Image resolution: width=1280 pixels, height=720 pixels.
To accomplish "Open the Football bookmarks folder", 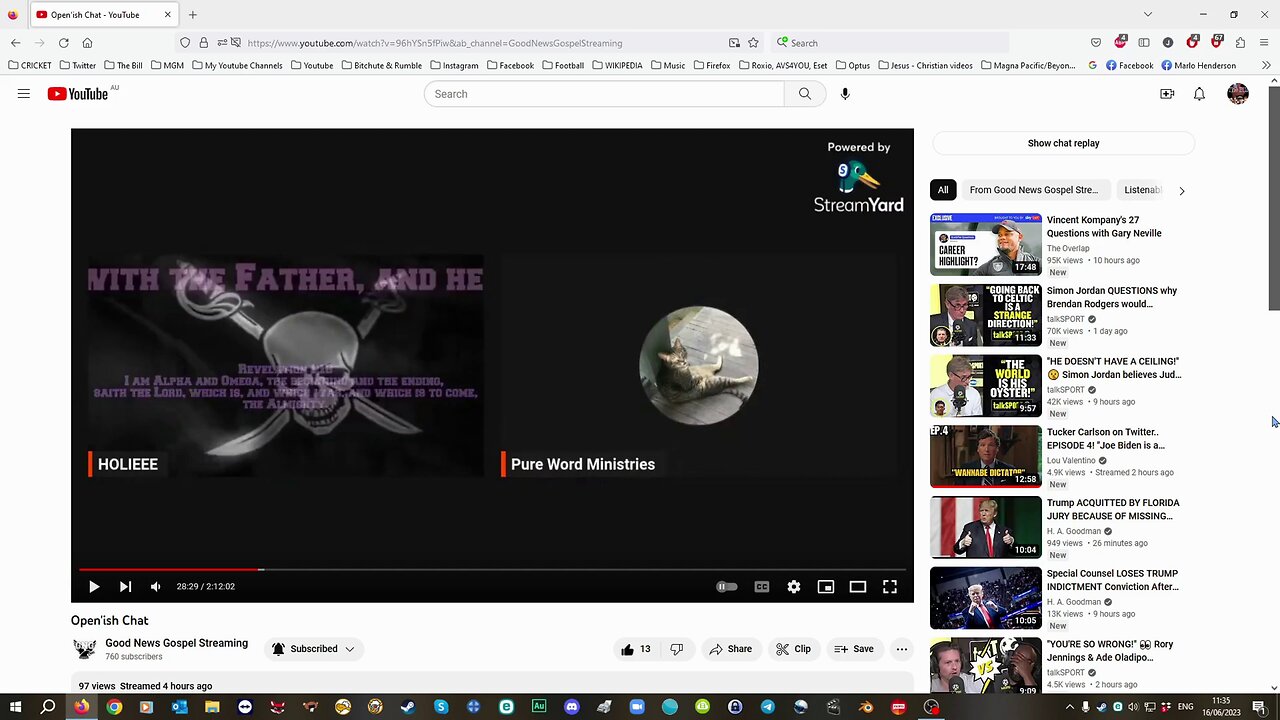I will (x=562, y=65).
